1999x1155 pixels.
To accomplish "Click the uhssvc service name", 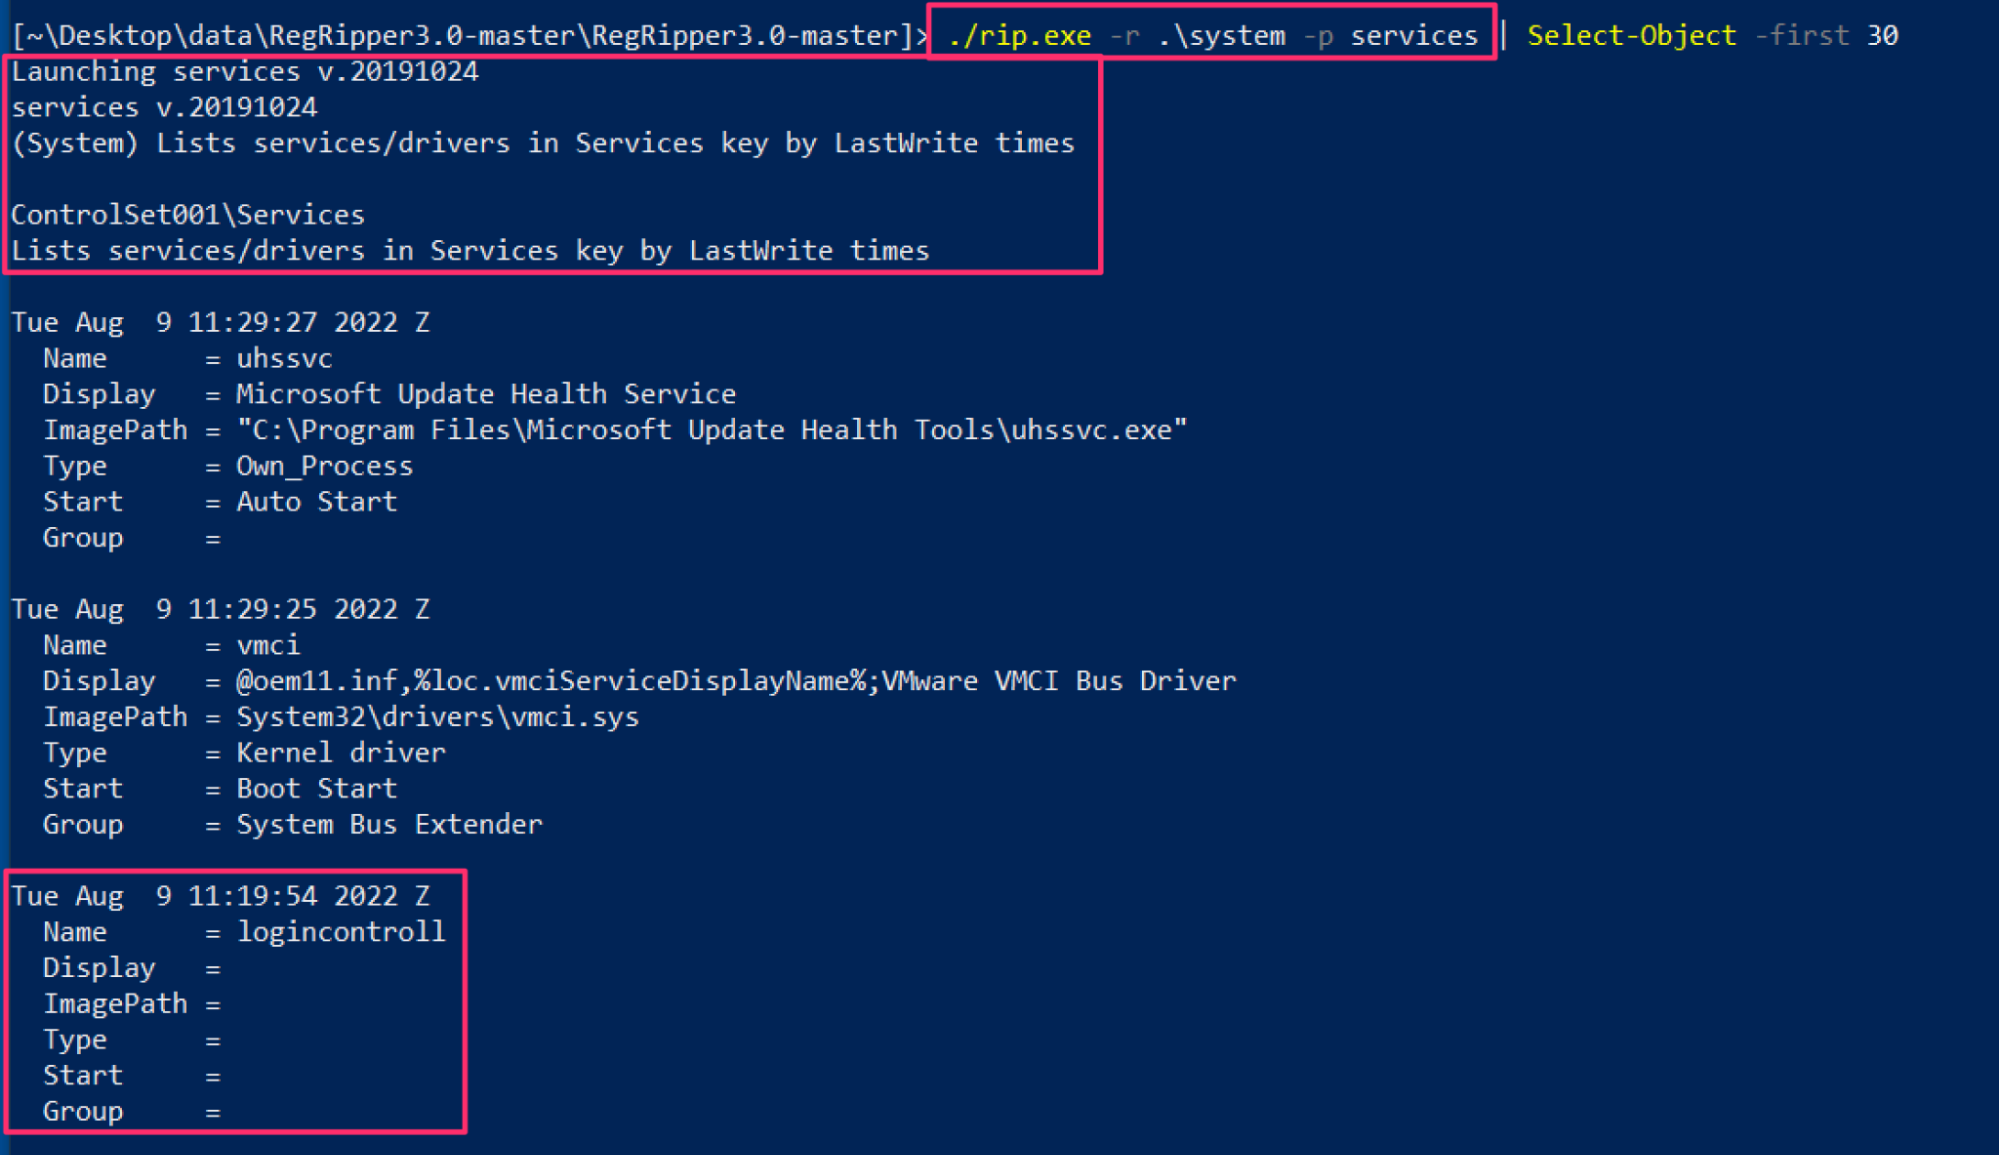I will click(x=284, y=358).
